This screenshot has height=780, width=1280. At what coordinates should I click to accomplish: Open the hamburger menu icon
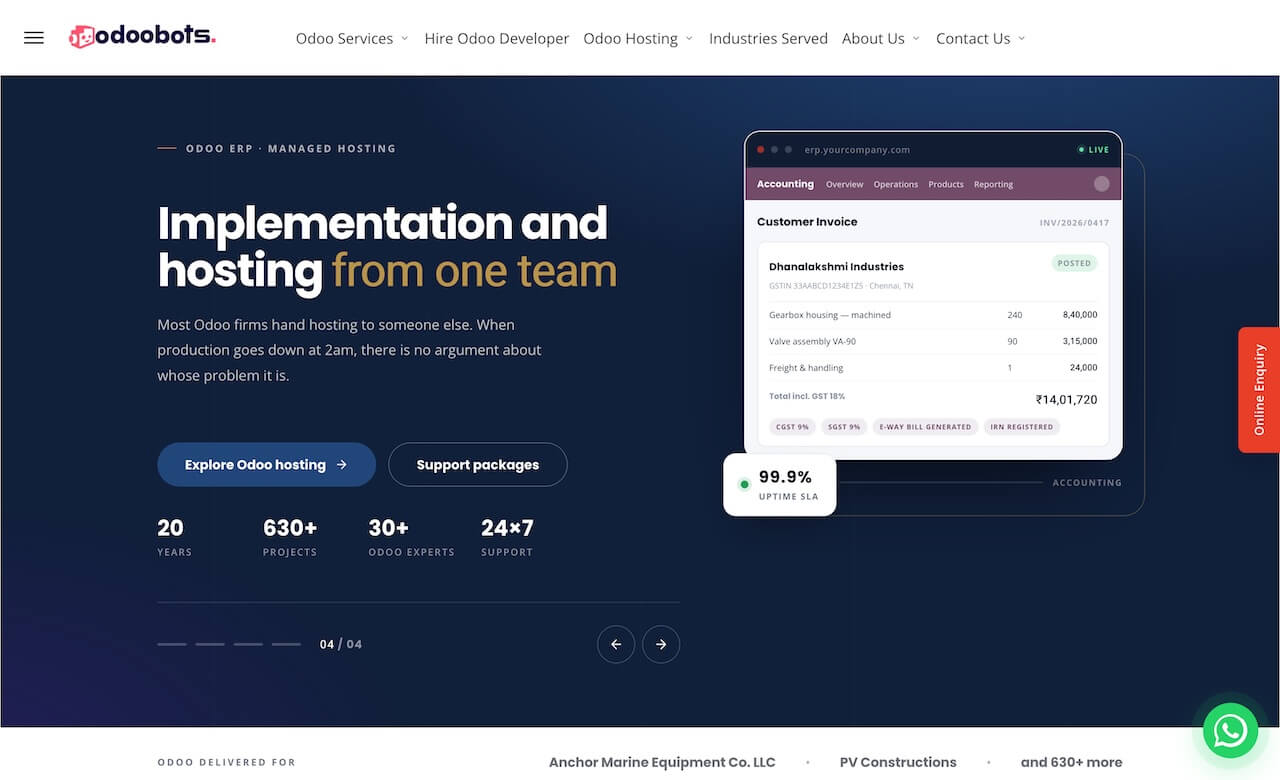(34, 38)
